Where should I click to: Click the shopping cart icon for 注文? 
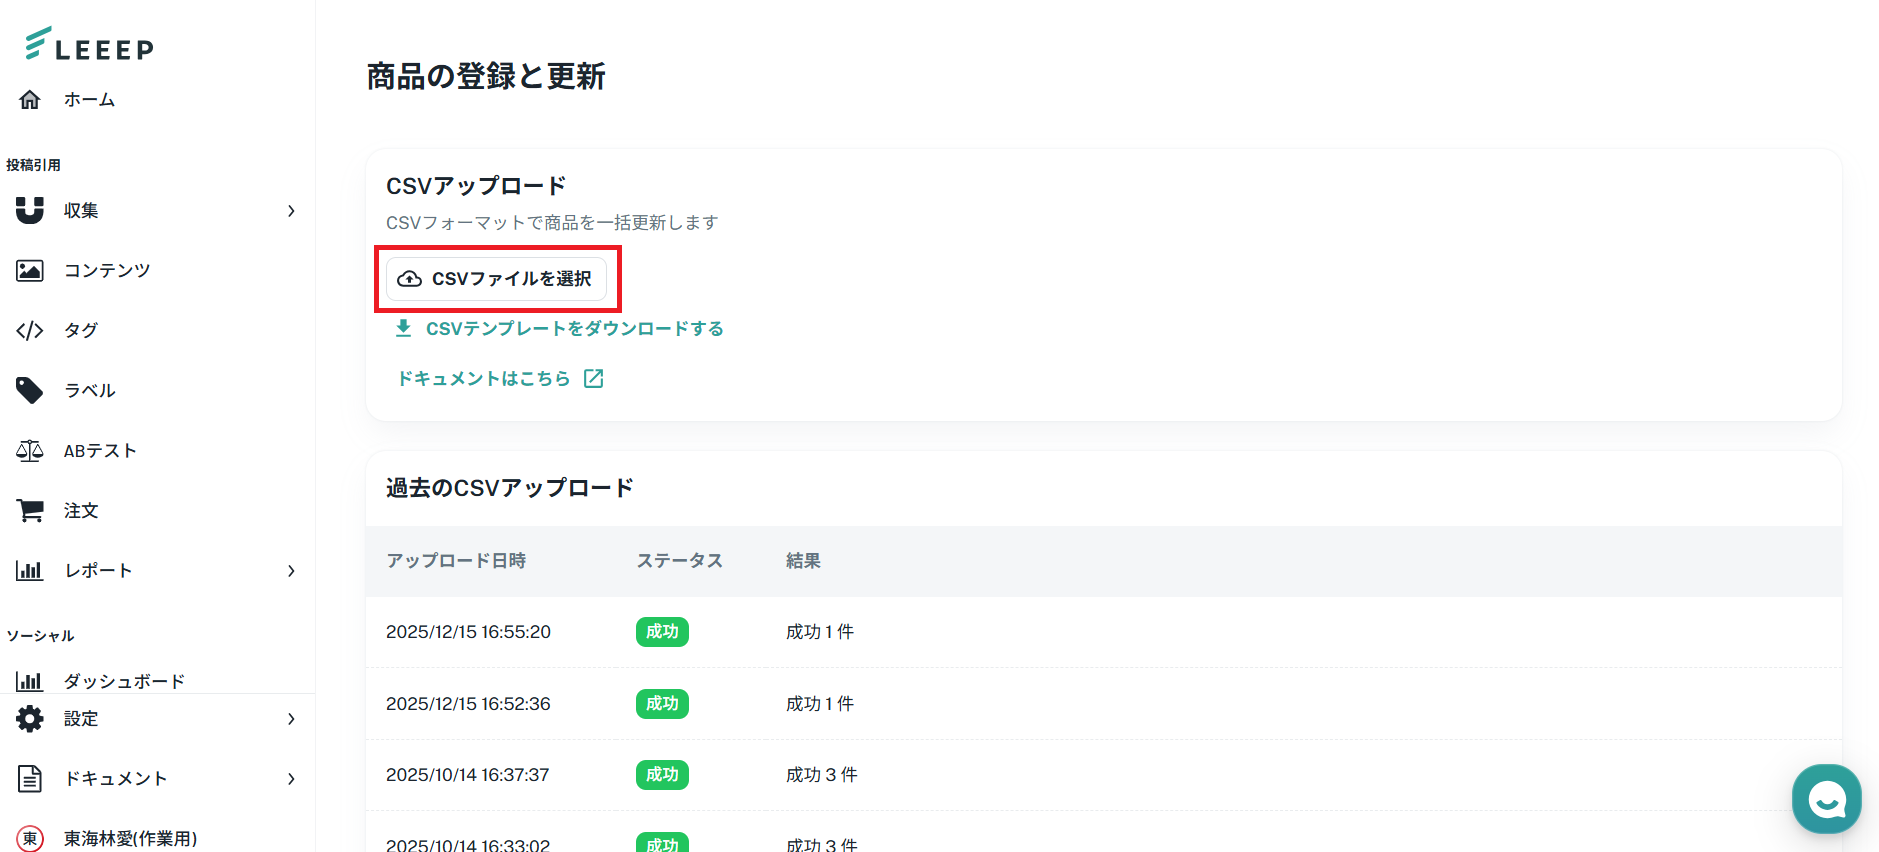(x=30, y=511)
